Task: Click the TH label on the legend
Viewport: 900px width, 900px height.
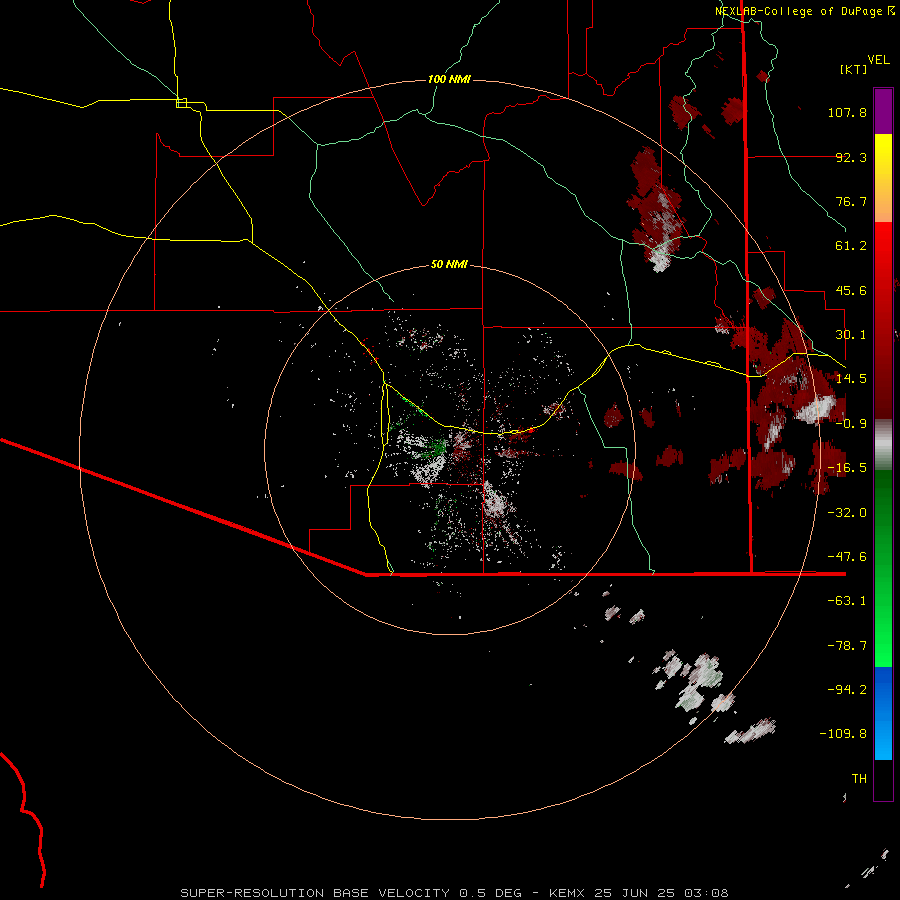Action: pos(859,779)
